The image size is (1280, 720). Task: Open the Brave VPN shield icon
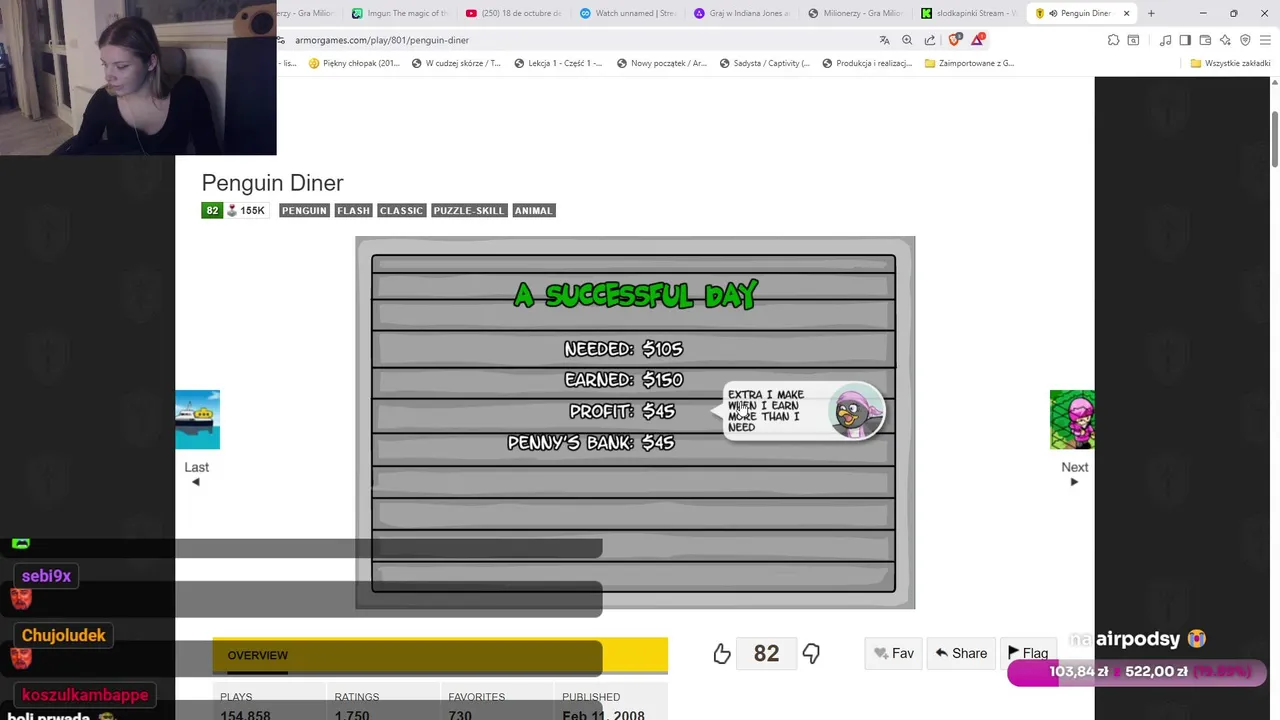pyautogui.click(x=1245, y=40)
